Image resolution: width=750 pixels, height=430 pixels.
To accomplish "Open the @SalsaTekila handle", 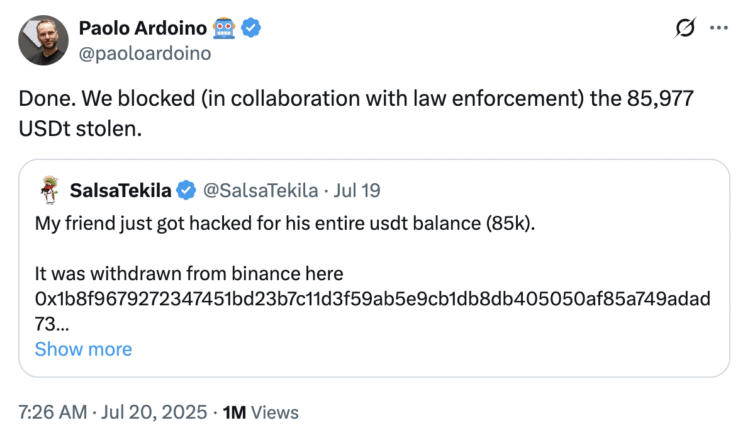I will click(x=262, y=190).
